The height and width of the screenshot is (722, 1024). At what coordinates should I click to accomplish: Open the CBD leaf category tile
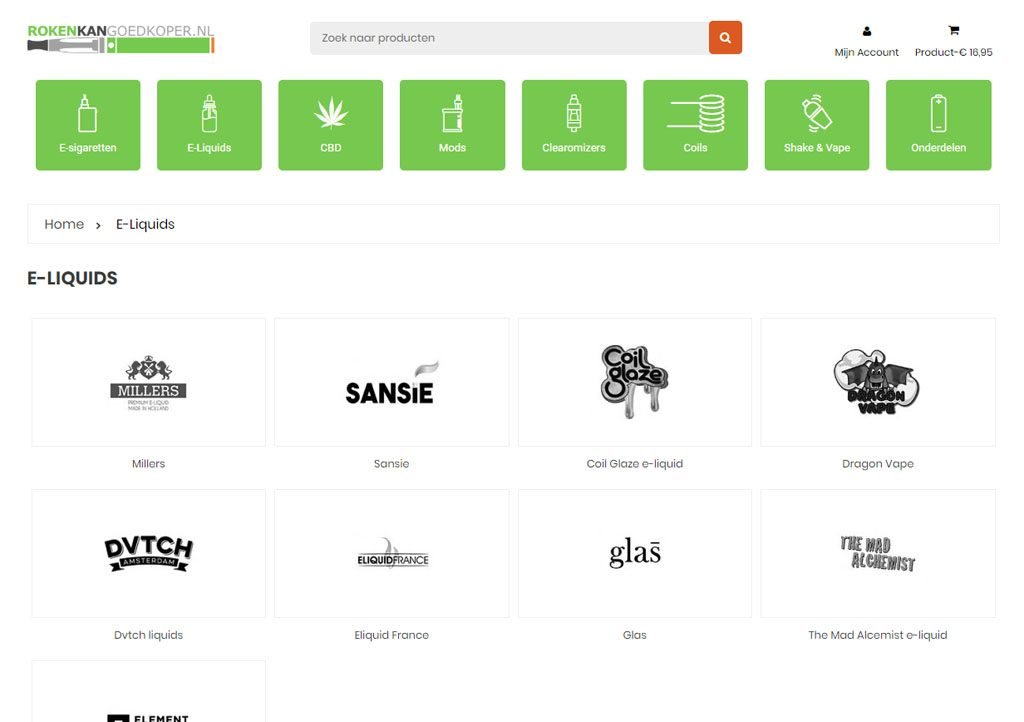pyautogui.click(x=331, y=125)
